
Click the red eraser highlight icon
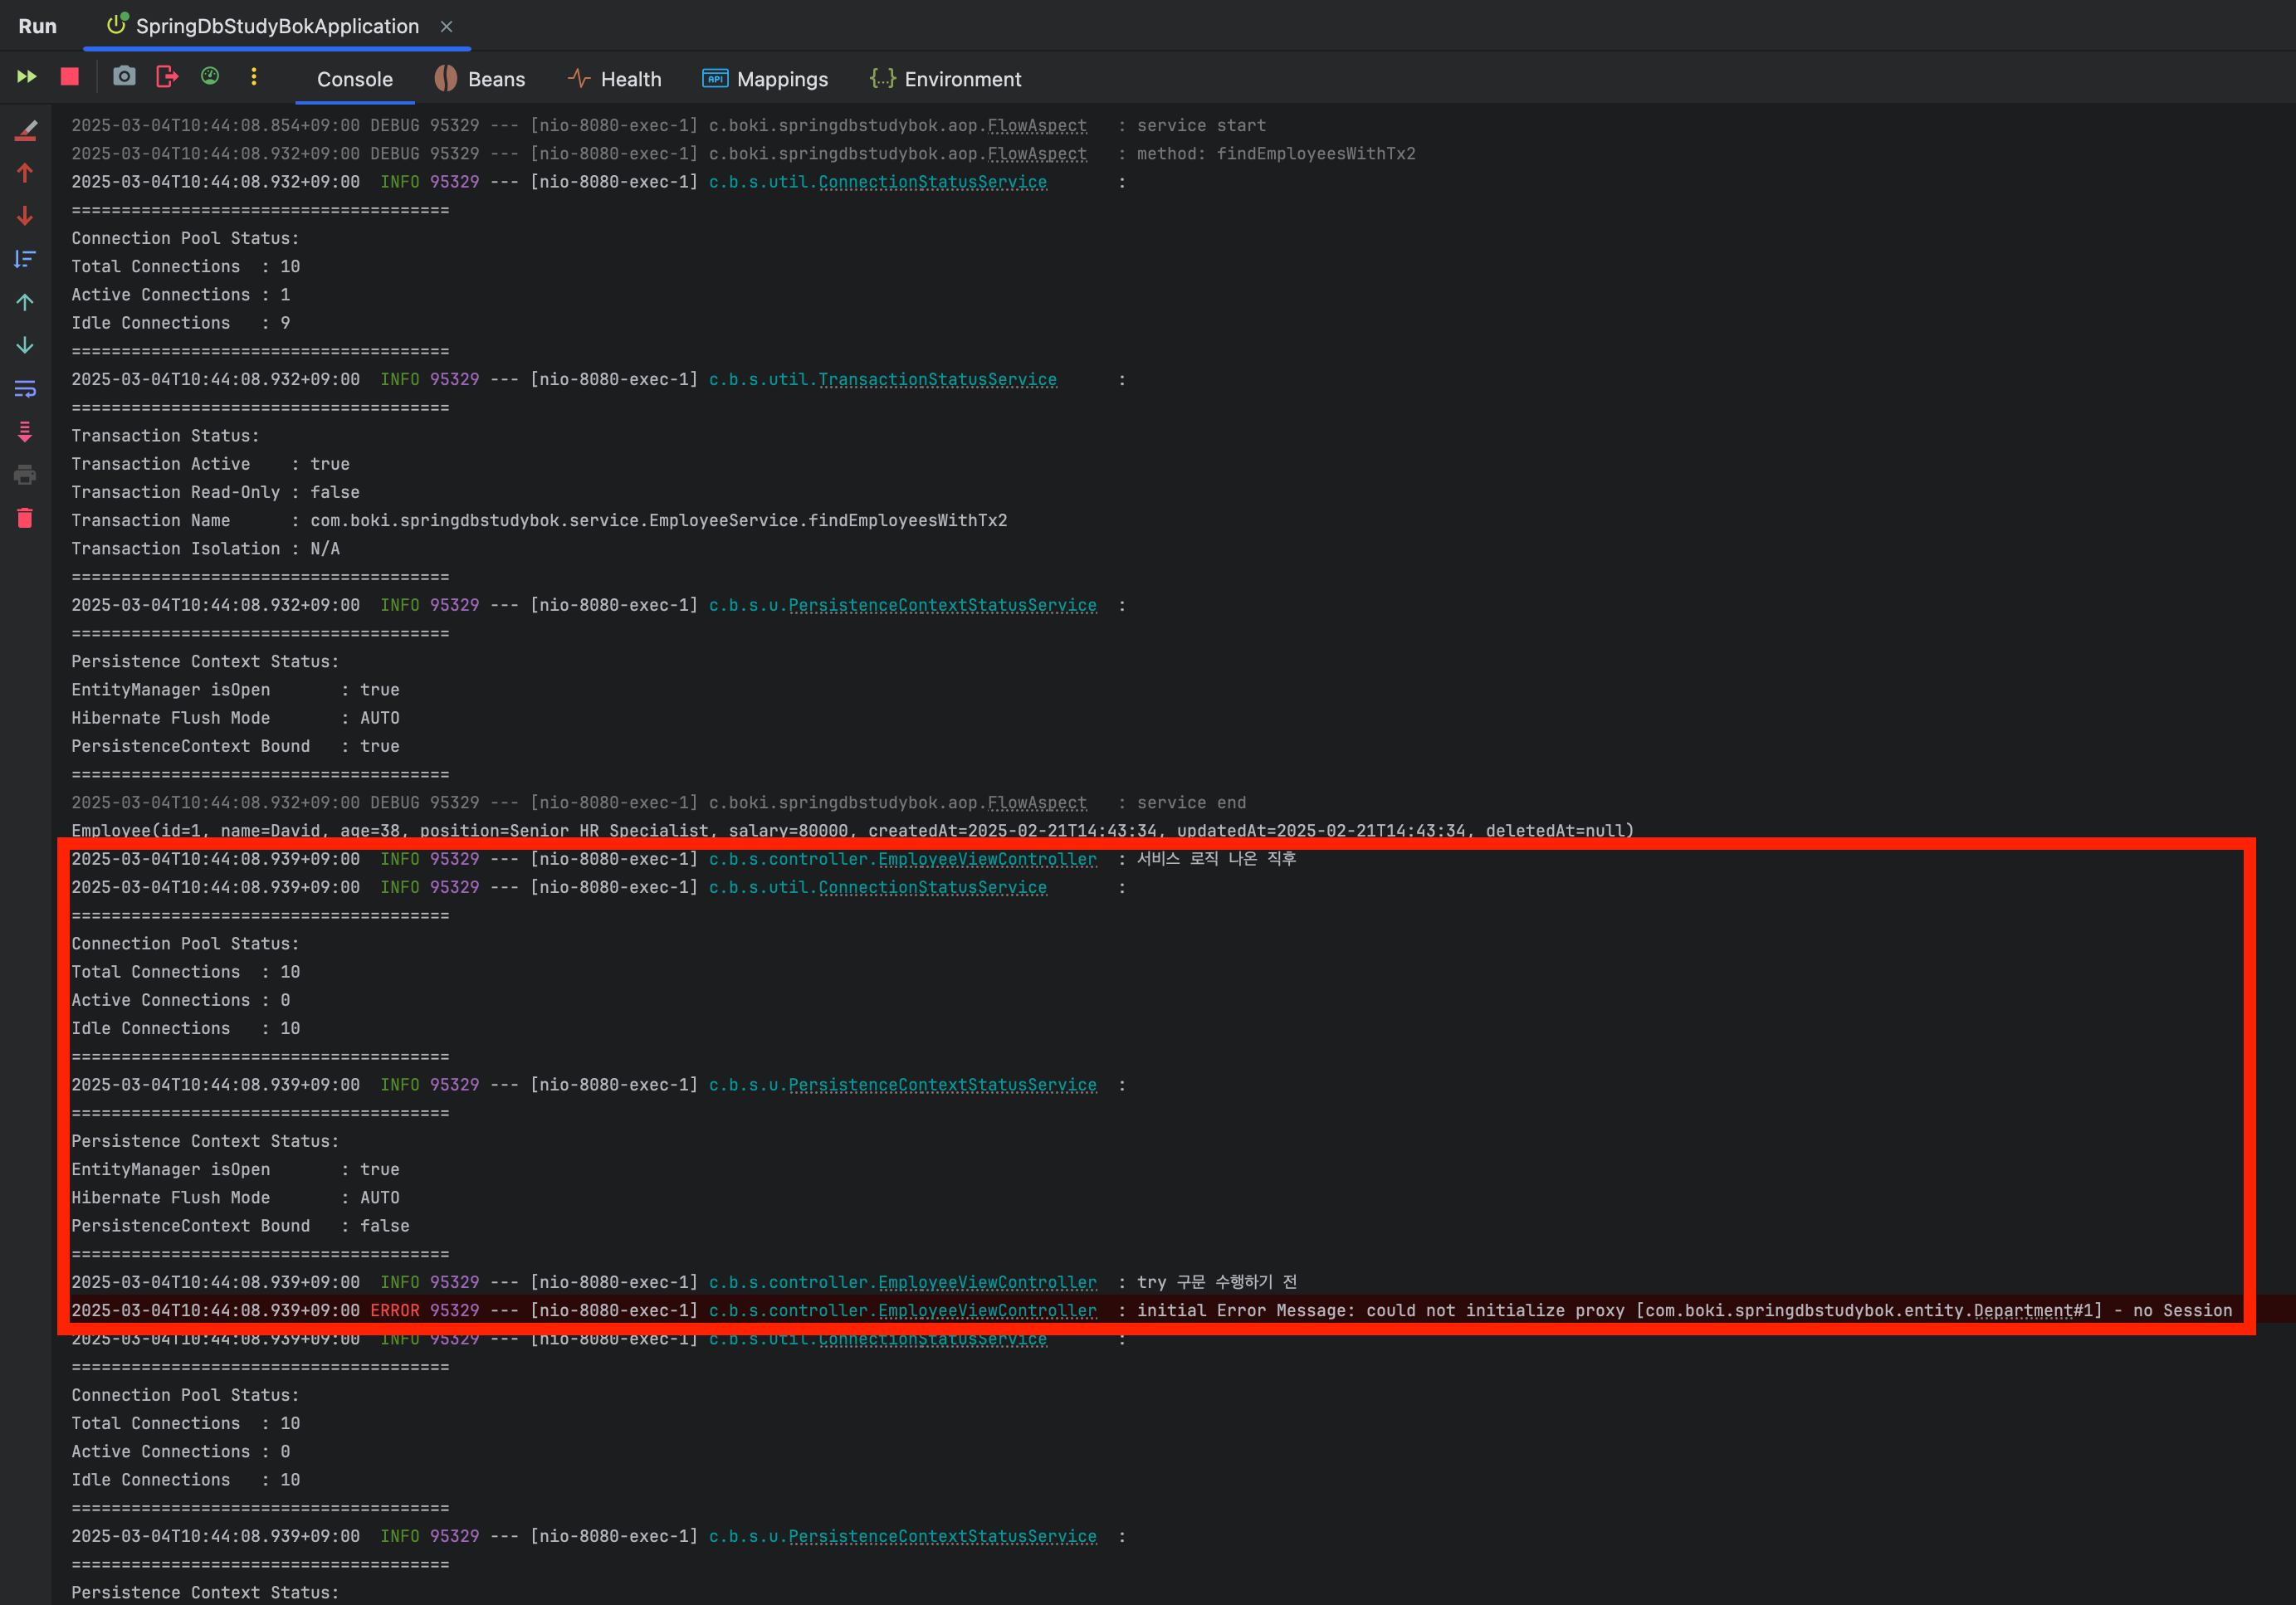click(26, 130)
